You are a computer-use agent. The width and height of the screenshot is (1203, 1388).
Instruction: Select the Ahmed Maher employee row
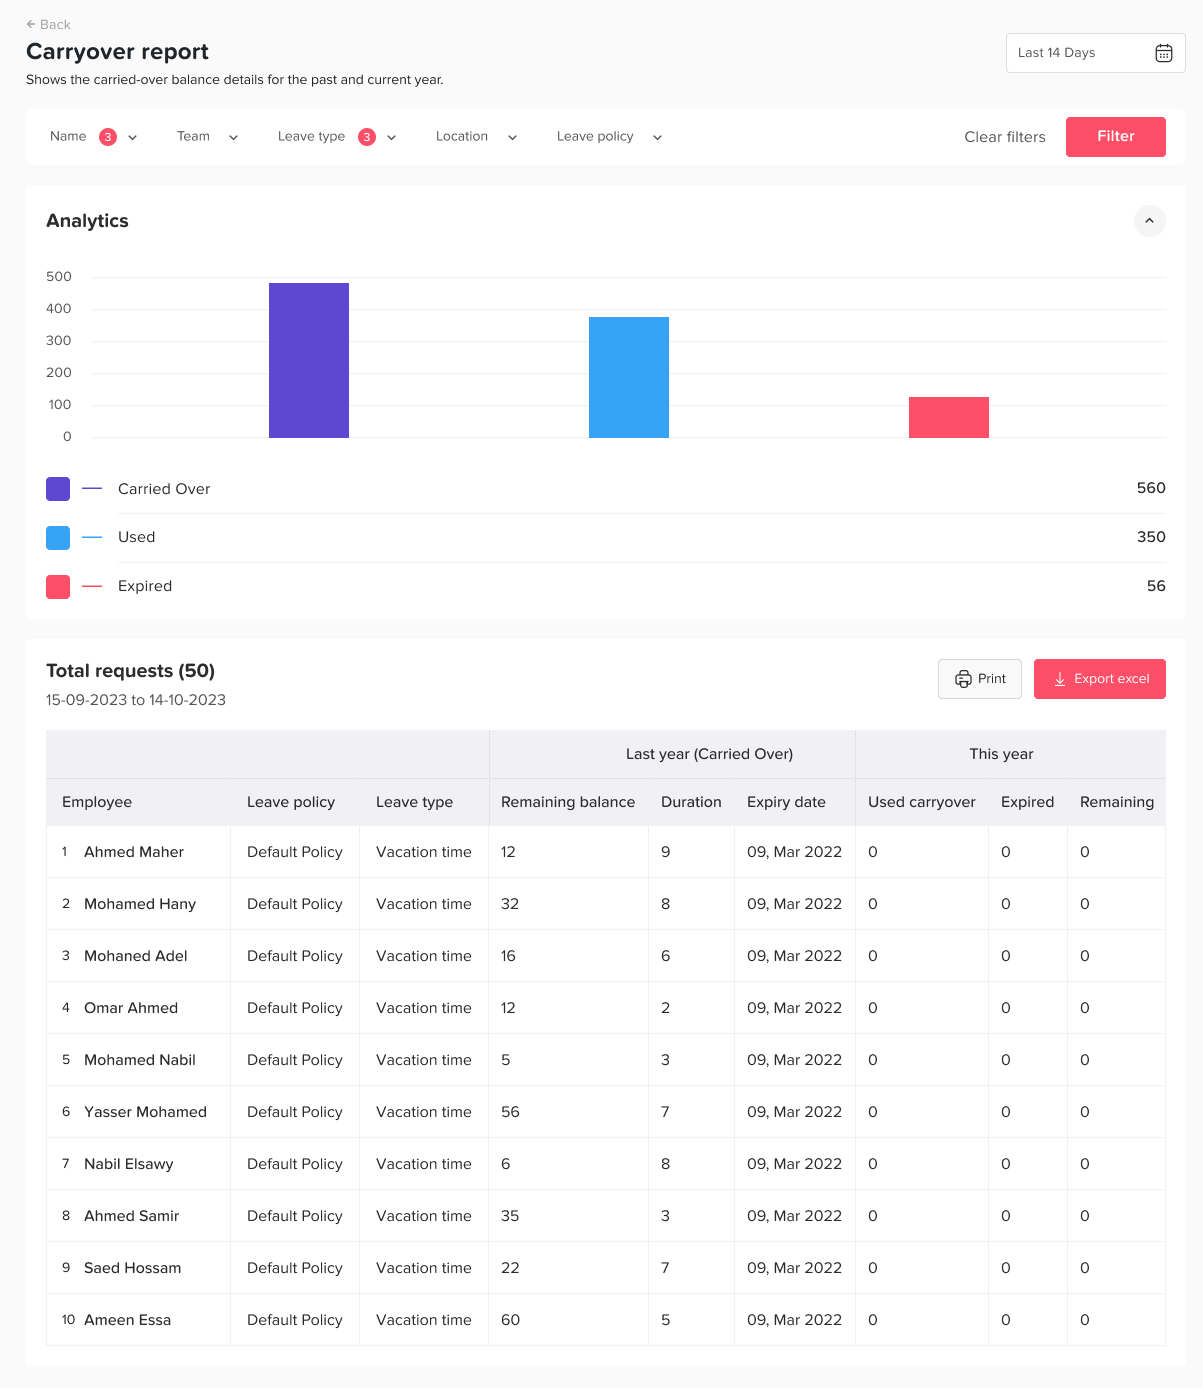[134, 852]
